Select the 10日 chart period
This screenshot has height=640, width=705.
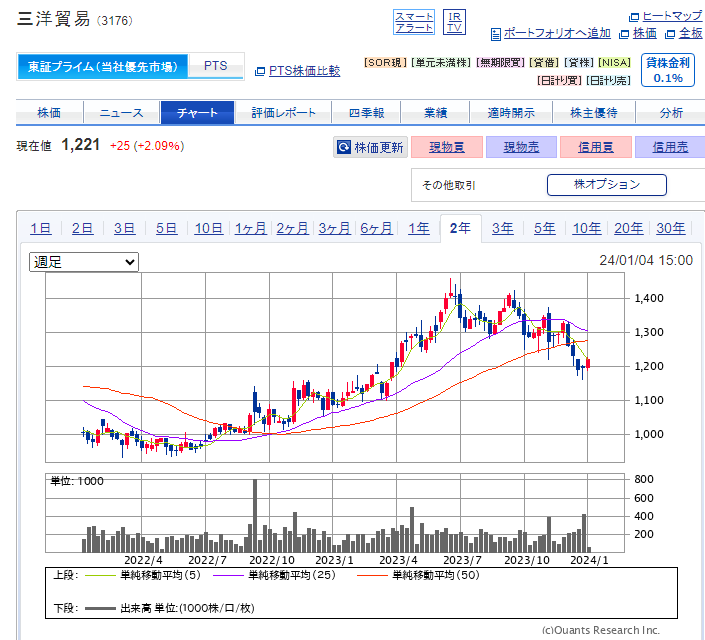(x=209, y=228)
